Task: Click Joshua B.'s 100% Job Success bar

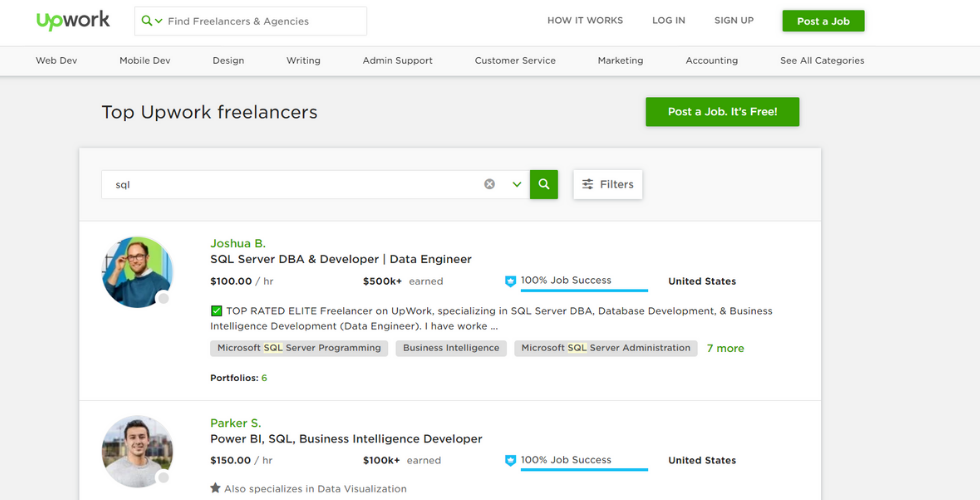Action: 584,290
